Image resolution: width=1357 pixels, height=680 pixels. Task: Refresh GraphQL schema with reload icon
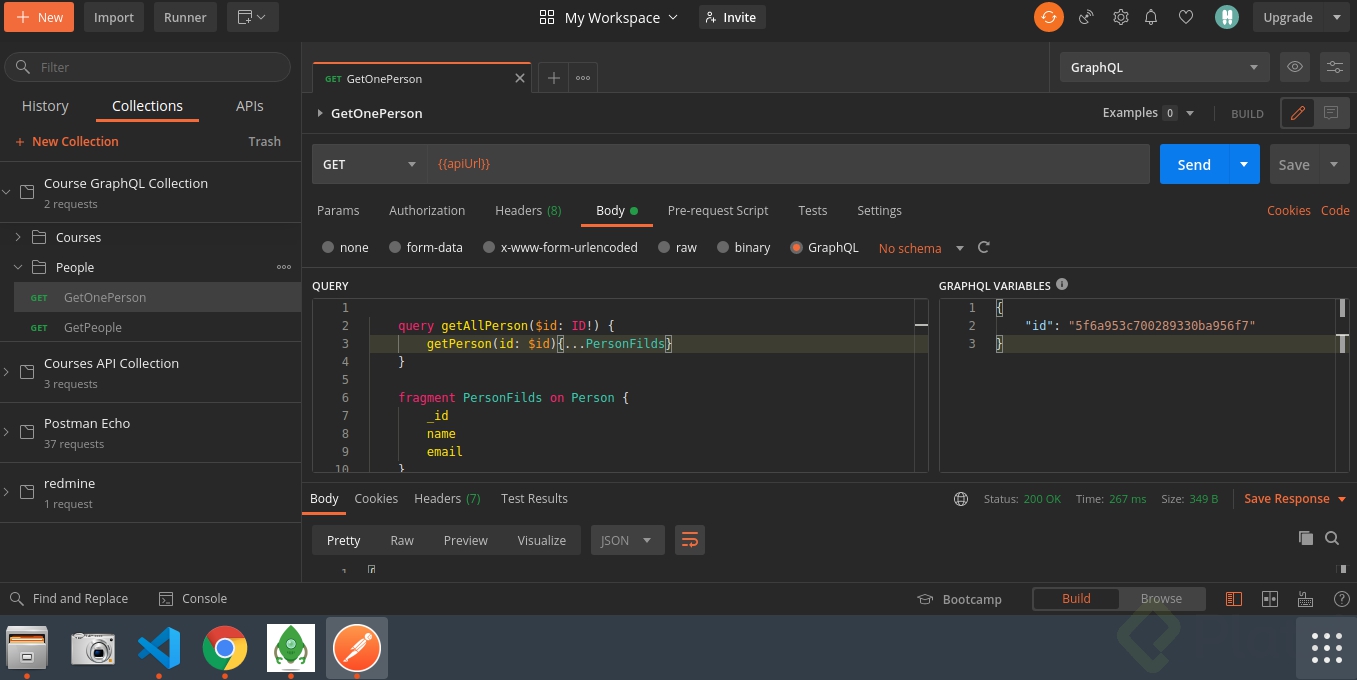click(x=983, y=247)
